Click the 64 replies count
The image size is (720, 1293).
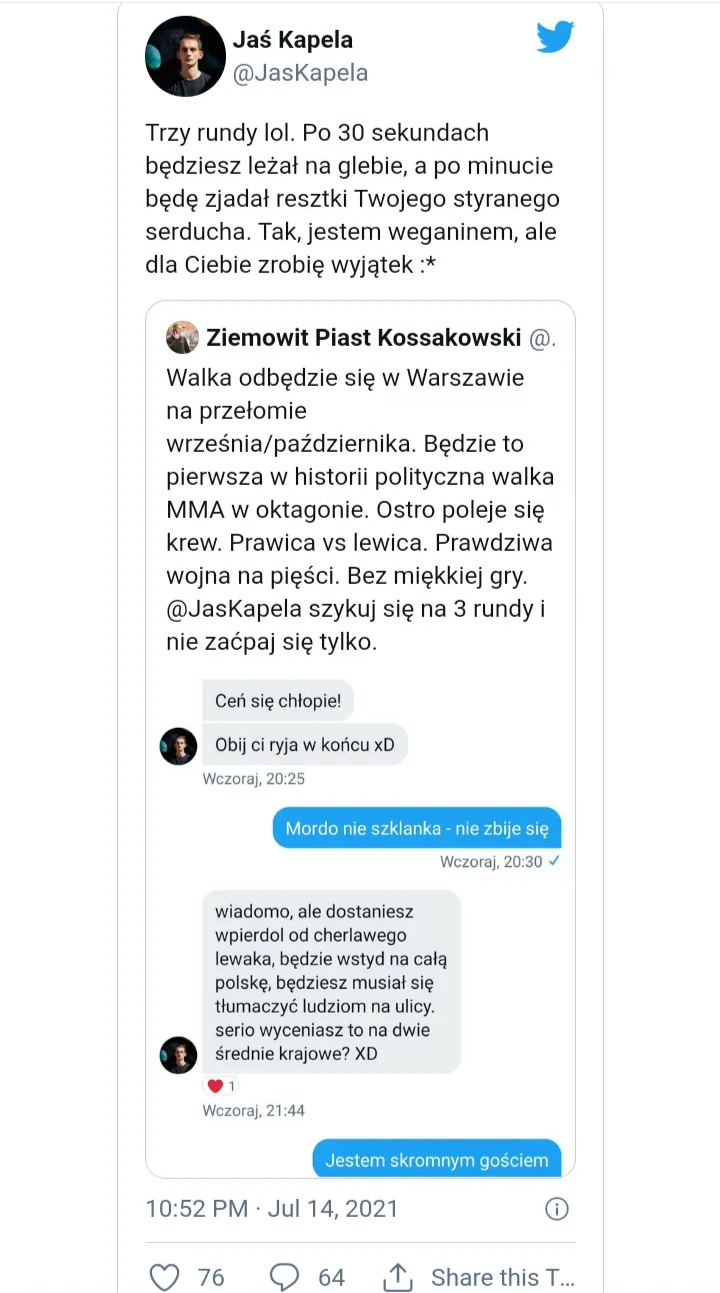(x=331, y=1277)
